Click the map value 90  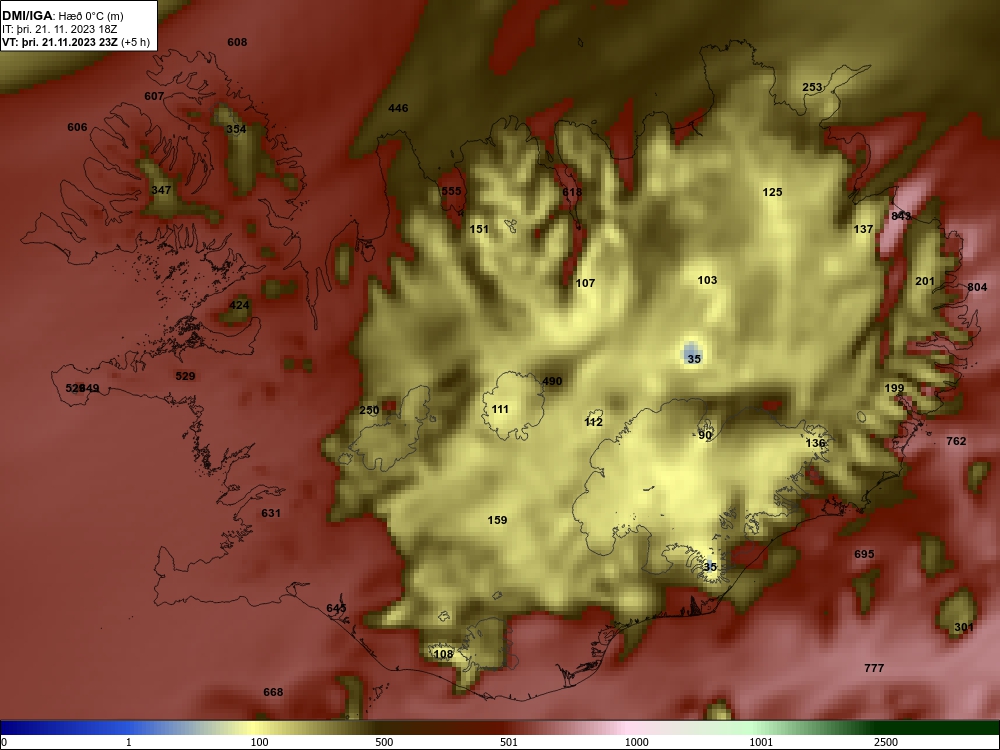[705, 436]
